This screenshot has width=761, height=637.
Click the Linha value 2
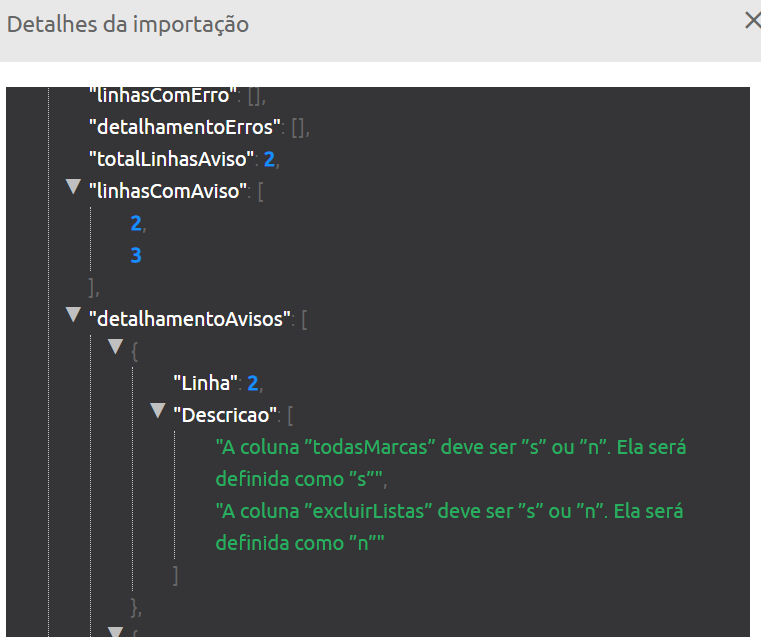click(x=253, y=384)
